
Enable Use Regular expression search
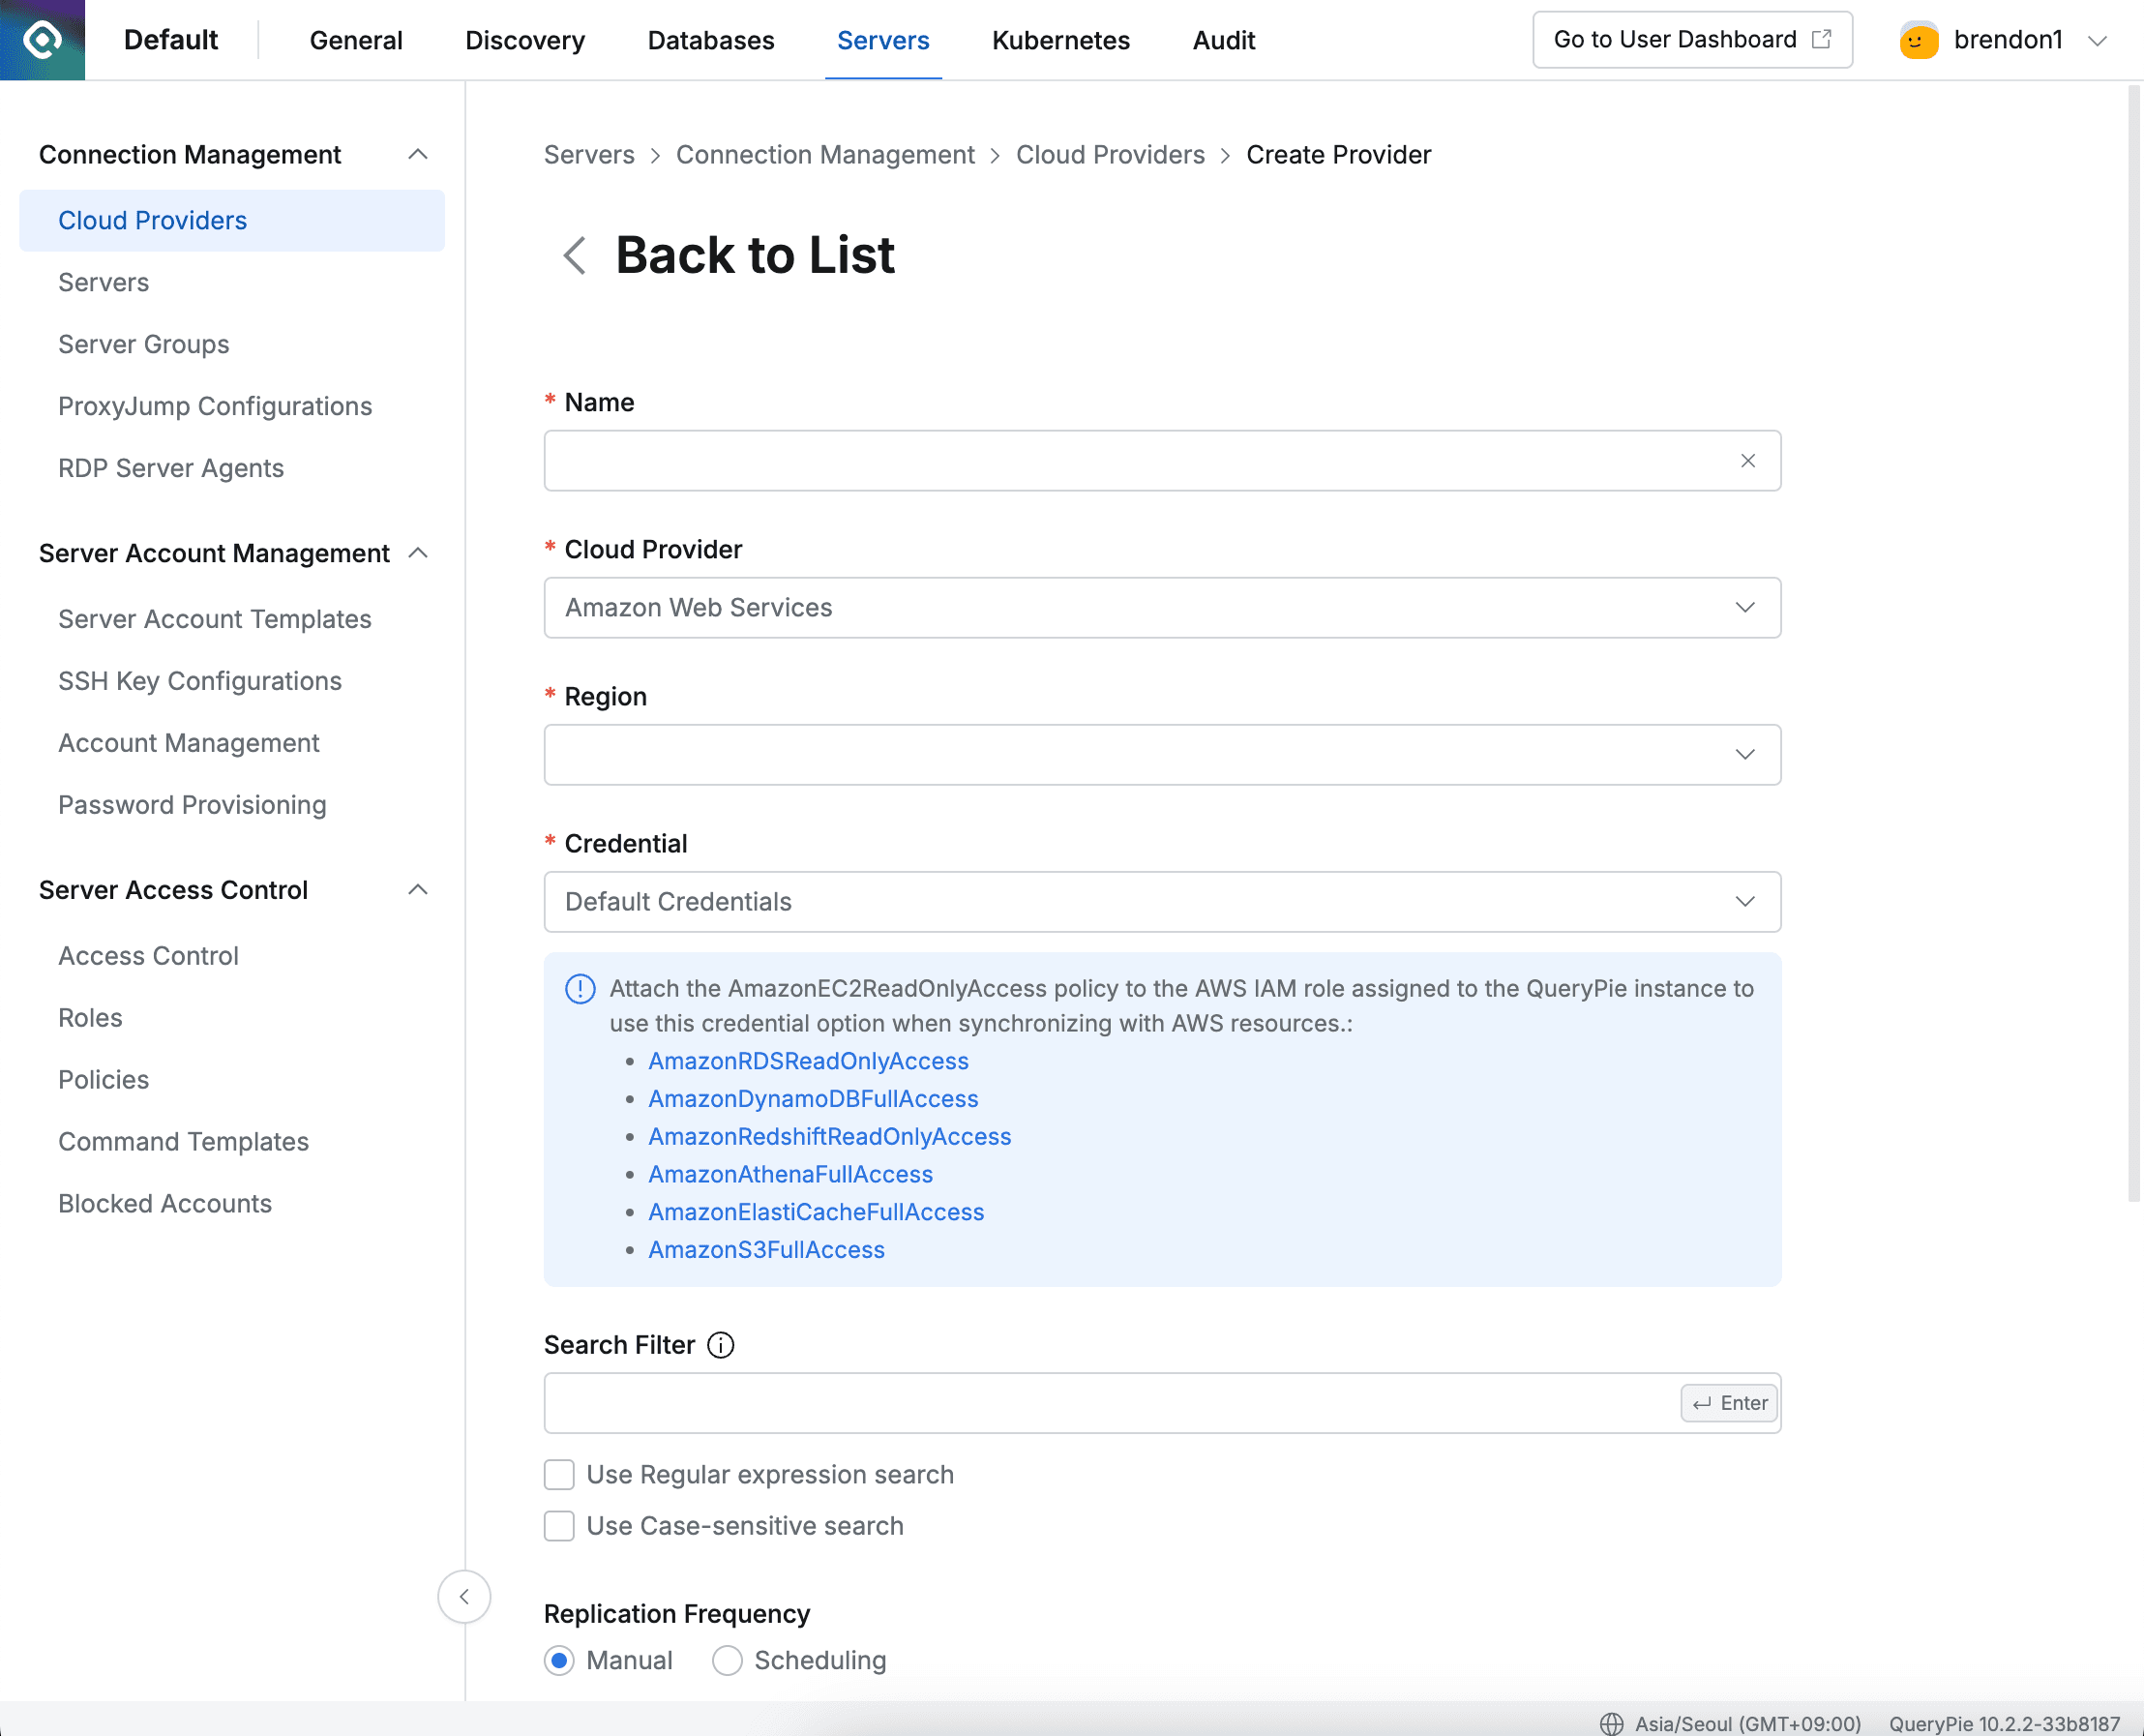559,1474
